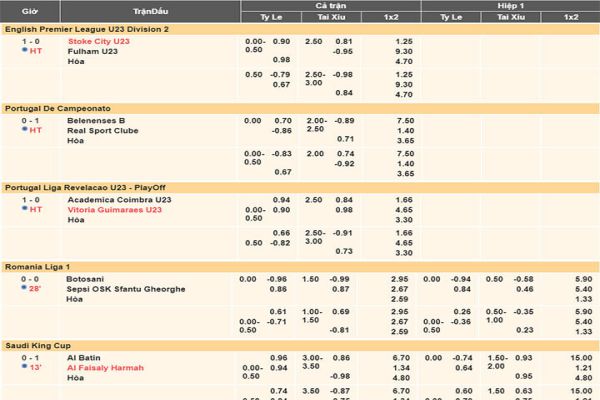Image resolution: width=600 pixels, height=400 pixels.
Task: Click the live icon beside Stoke City HT status
Action: point(22,51)
